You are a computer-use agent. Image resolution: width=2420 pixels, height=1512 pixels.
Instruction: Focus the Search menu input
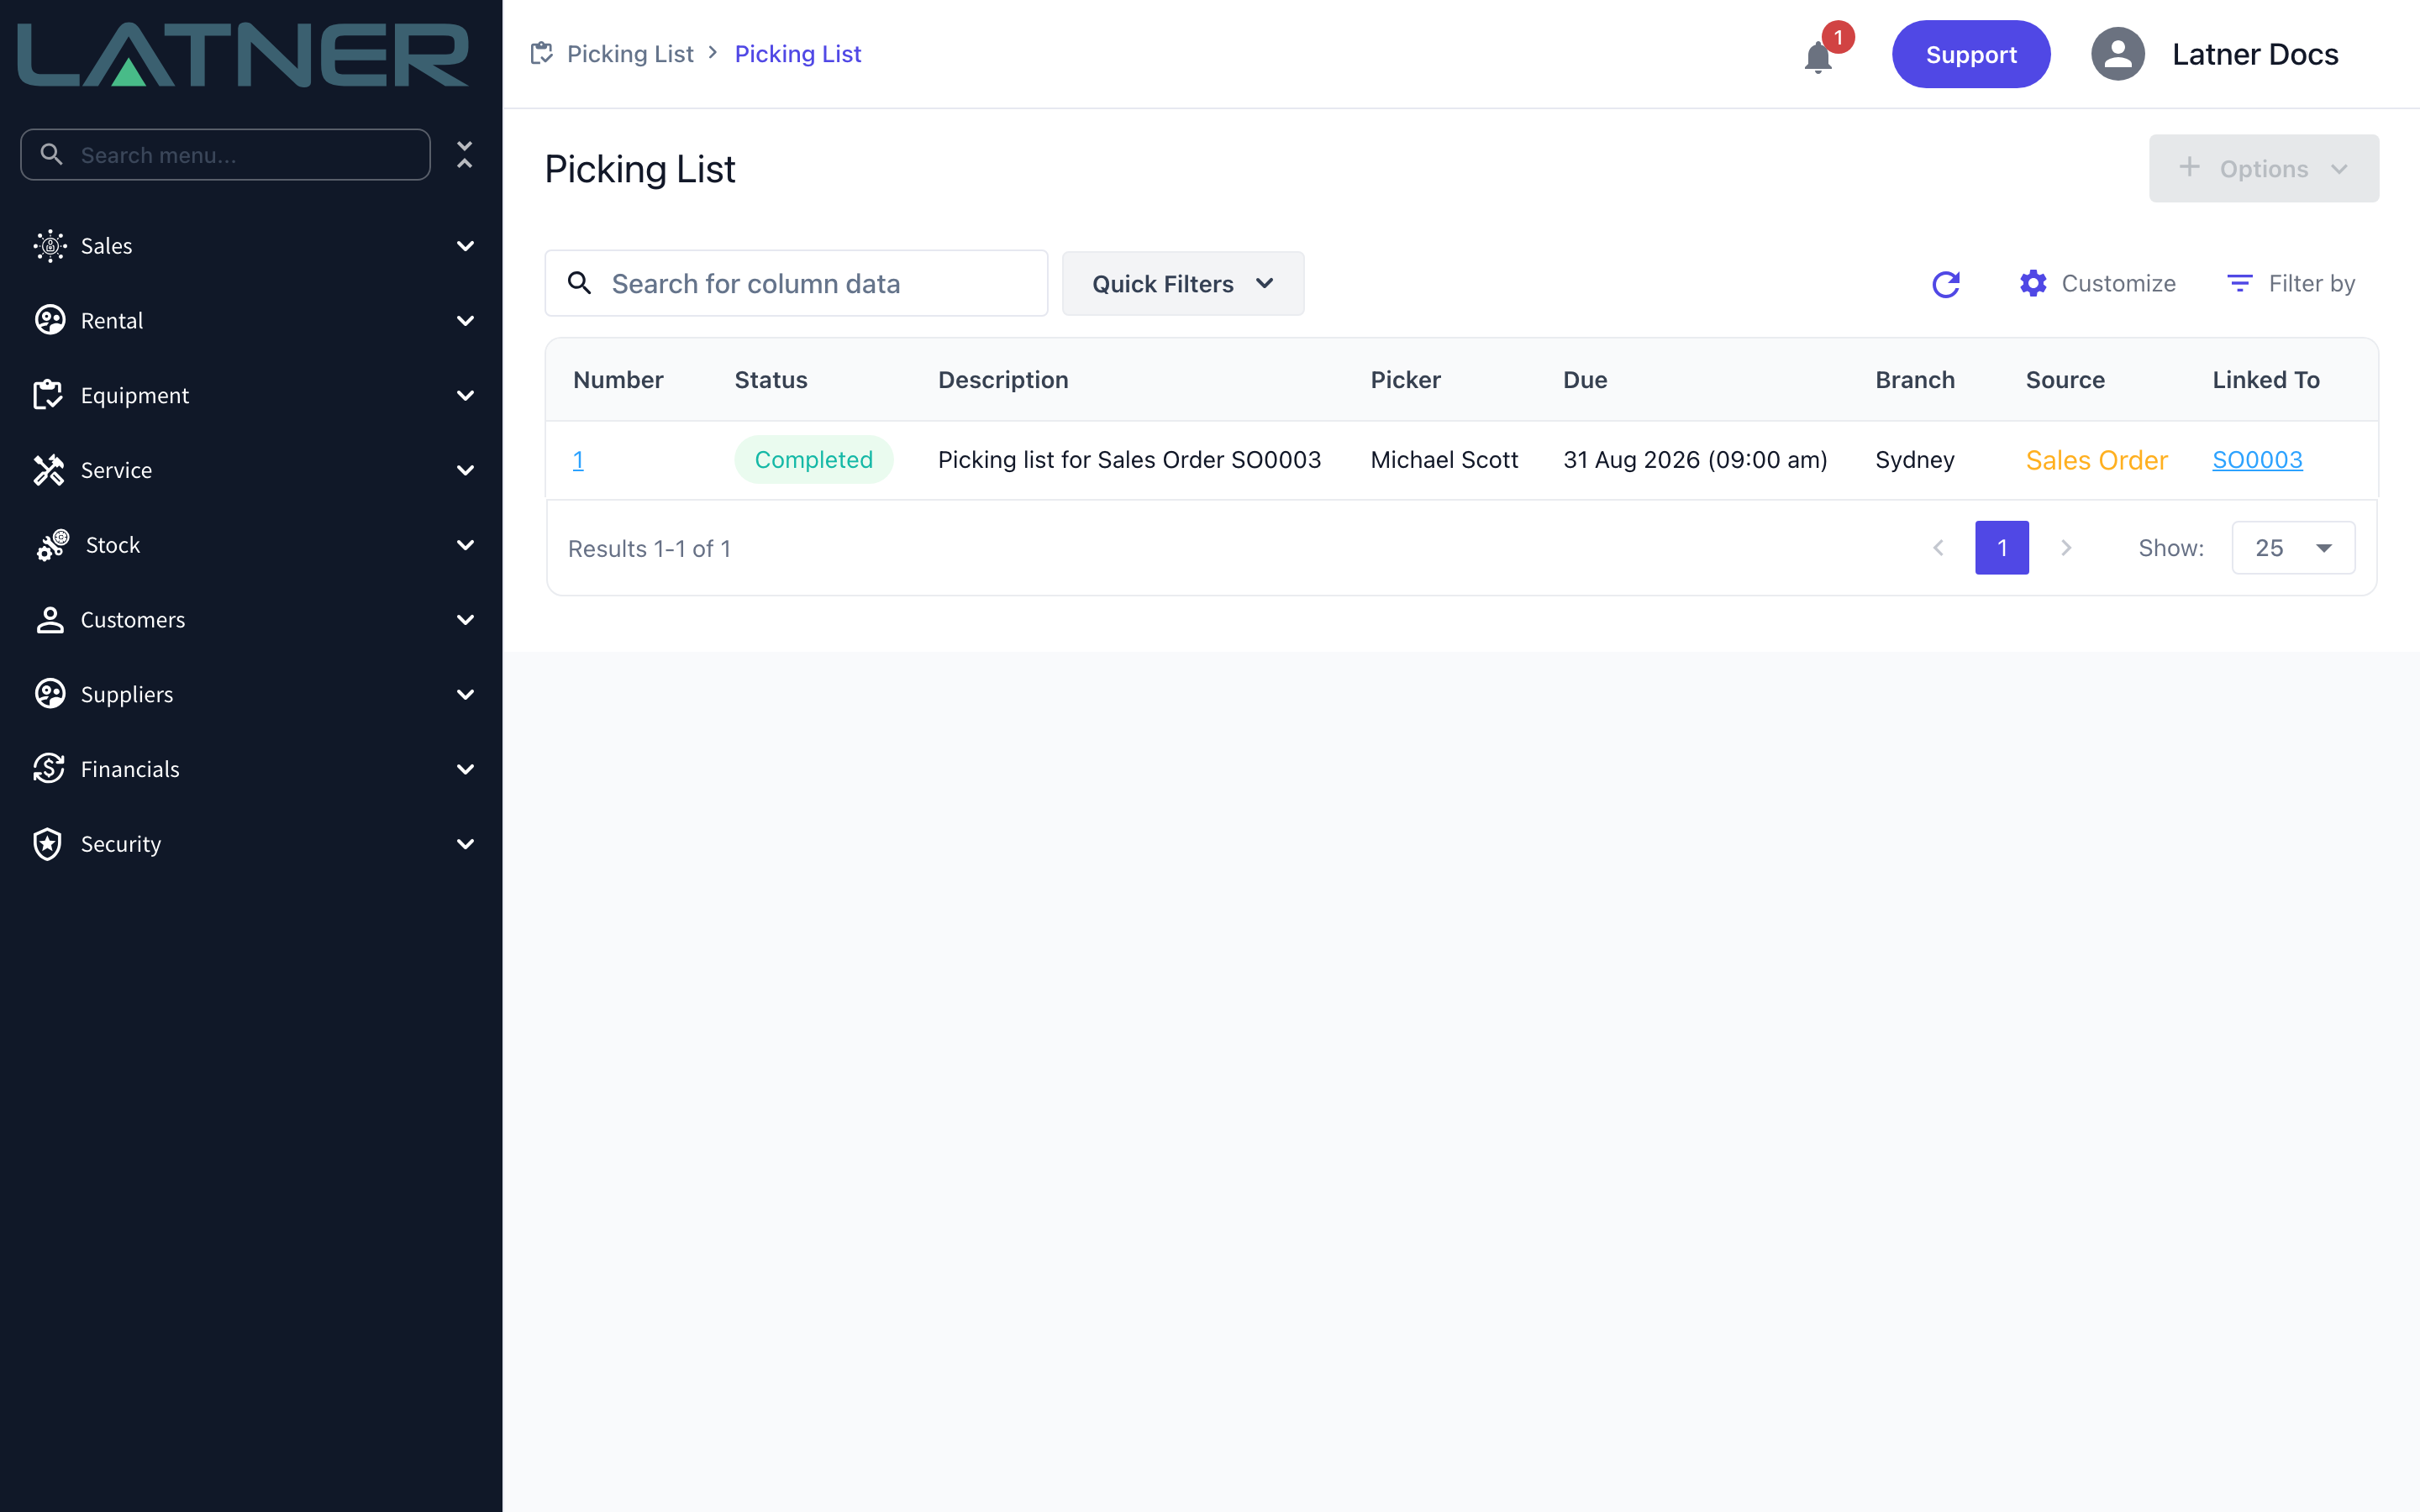226,154
